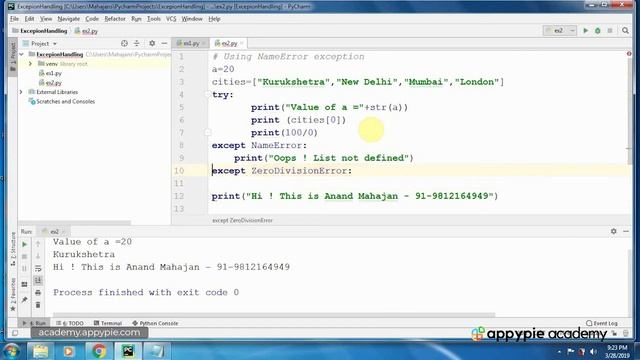Open the Refactor menu

(x=115, y=19)
